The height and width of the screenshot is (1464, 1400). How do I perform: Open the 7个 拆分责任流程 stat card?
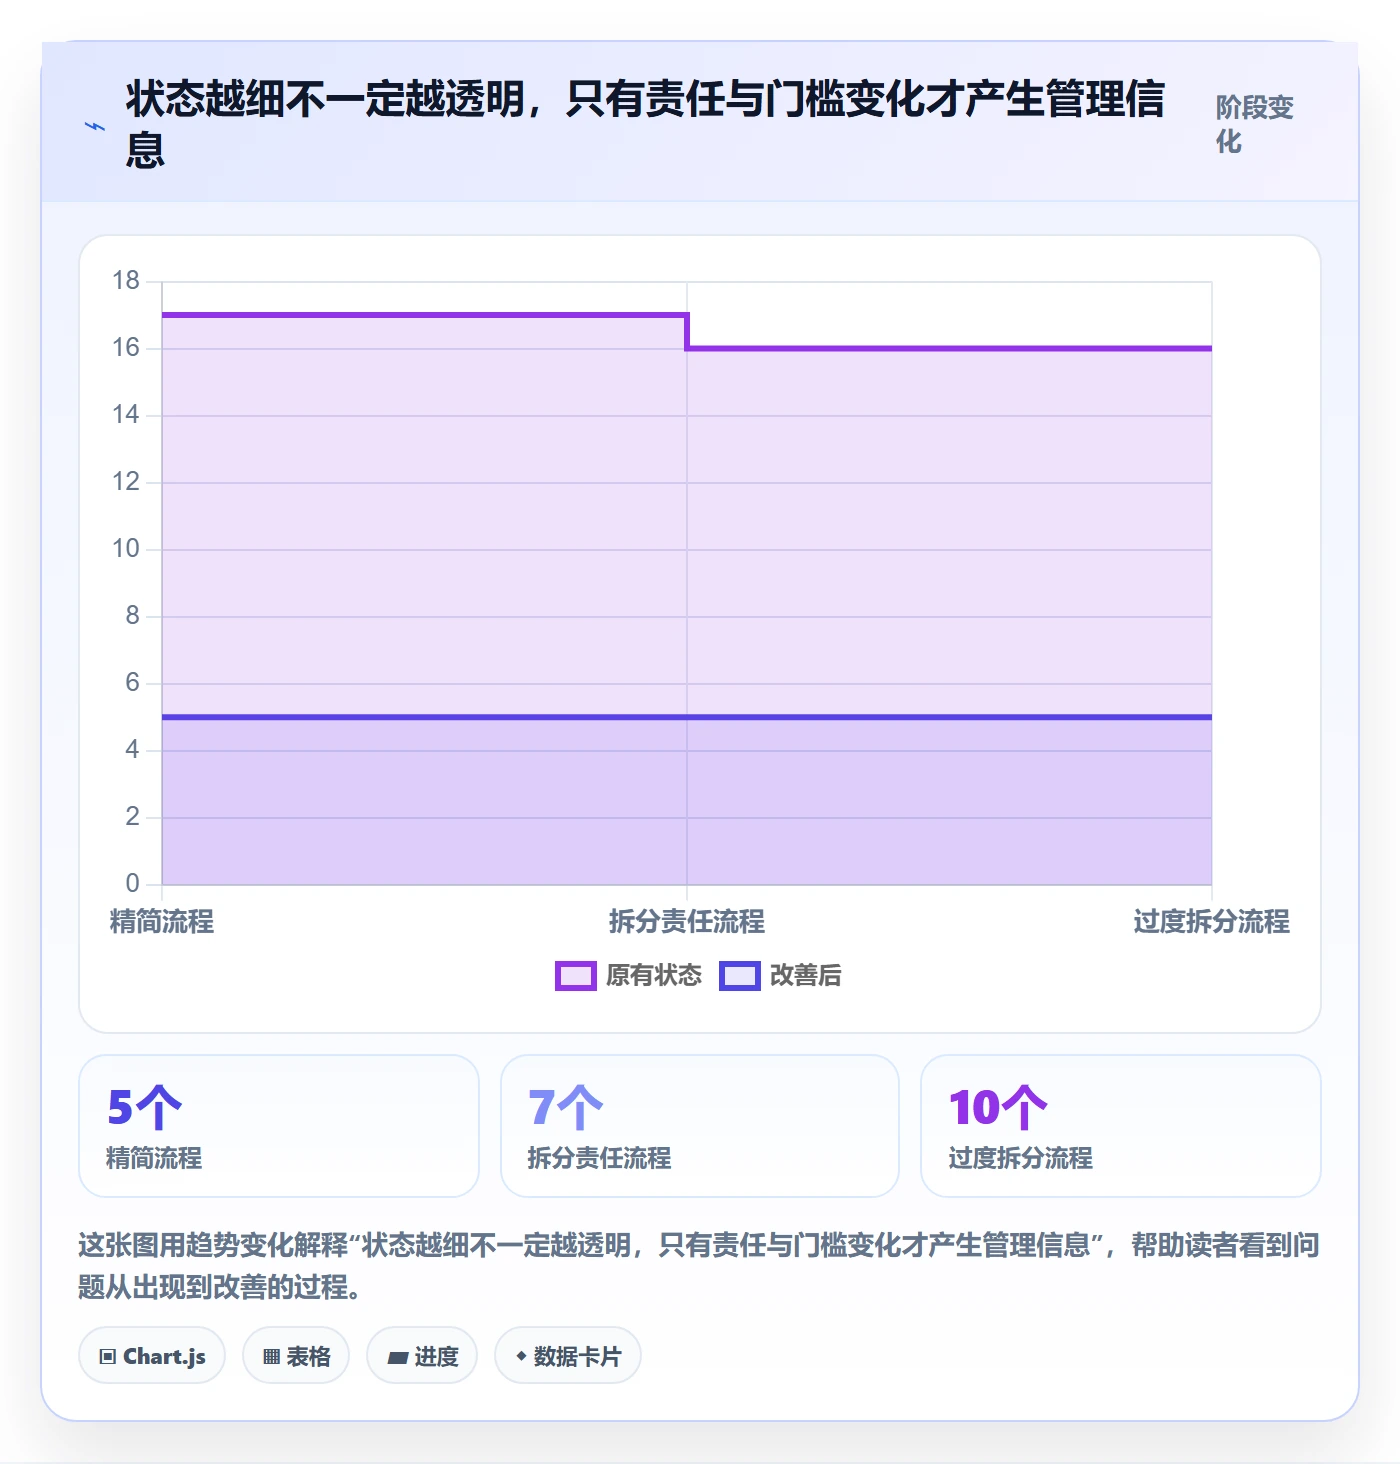[700, 1126]
